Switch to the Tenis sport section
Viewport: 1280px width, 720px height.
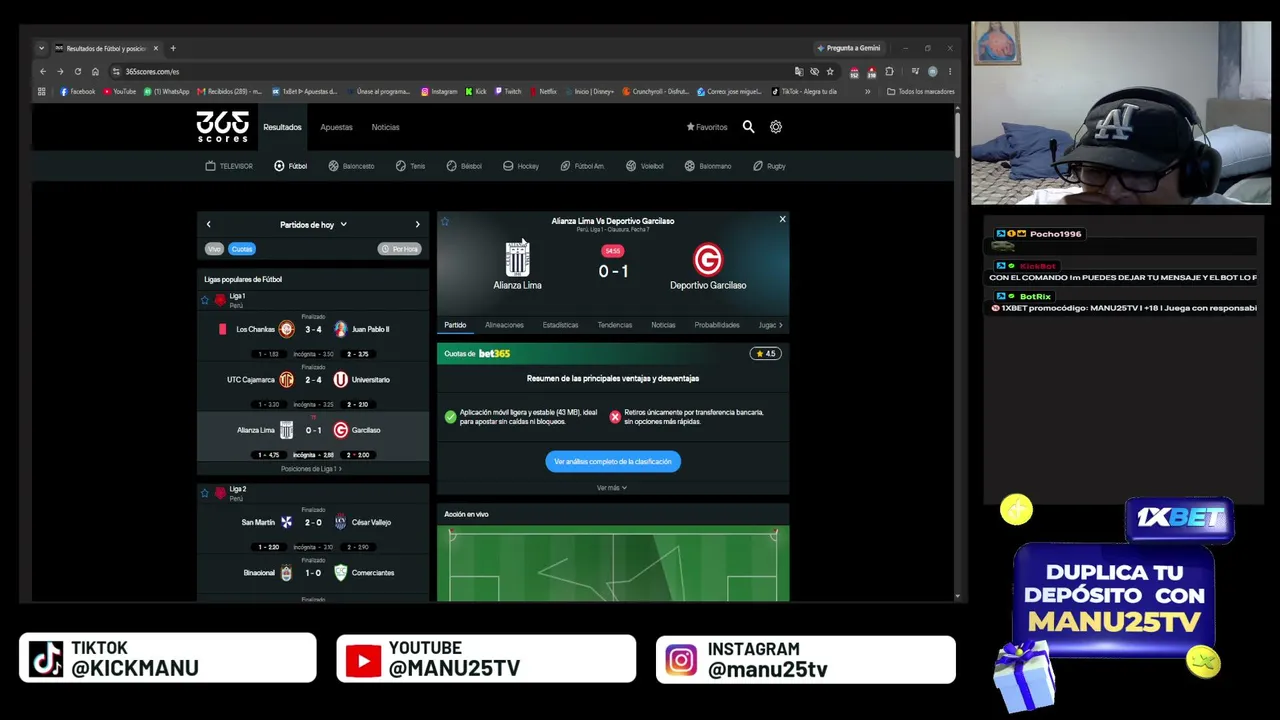pyautogui.click(x=411, y=166)
